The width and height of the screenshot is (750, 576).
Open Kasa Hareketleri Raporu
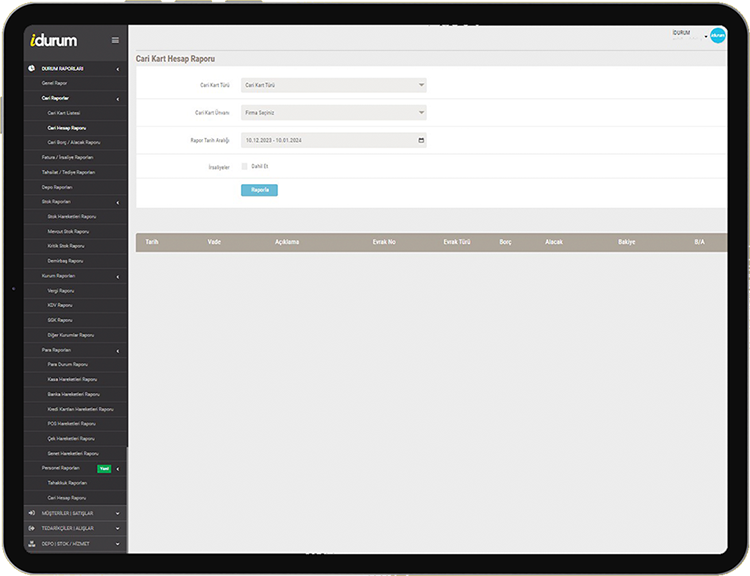(72, 379)
